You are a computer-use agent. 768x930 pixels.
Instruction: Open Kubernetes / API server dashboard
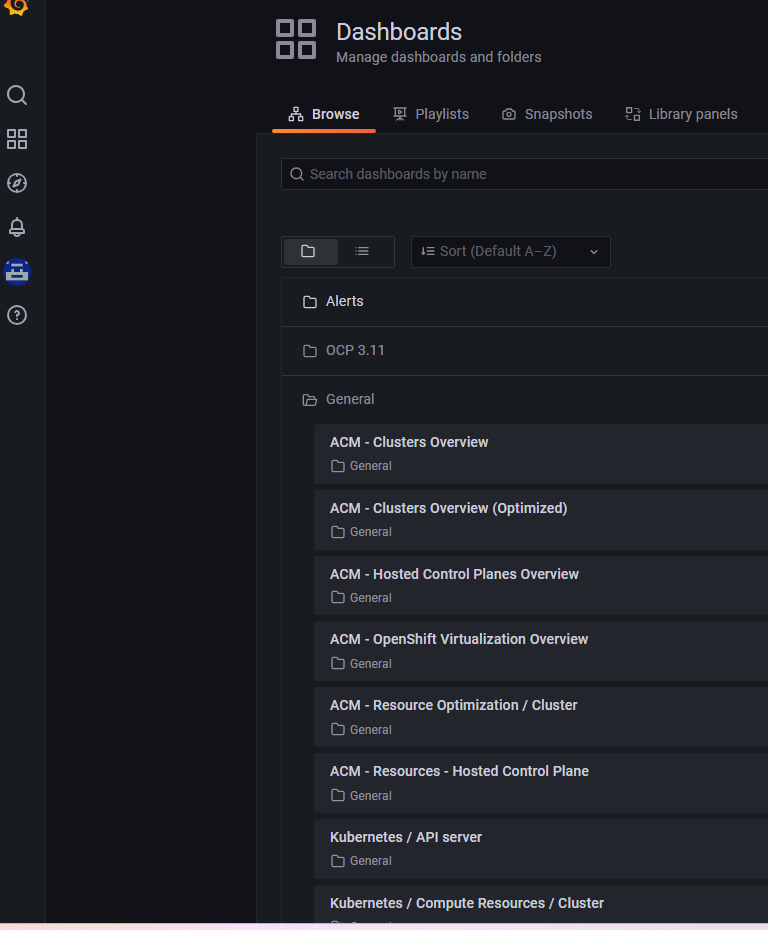(x=541, y=849)
